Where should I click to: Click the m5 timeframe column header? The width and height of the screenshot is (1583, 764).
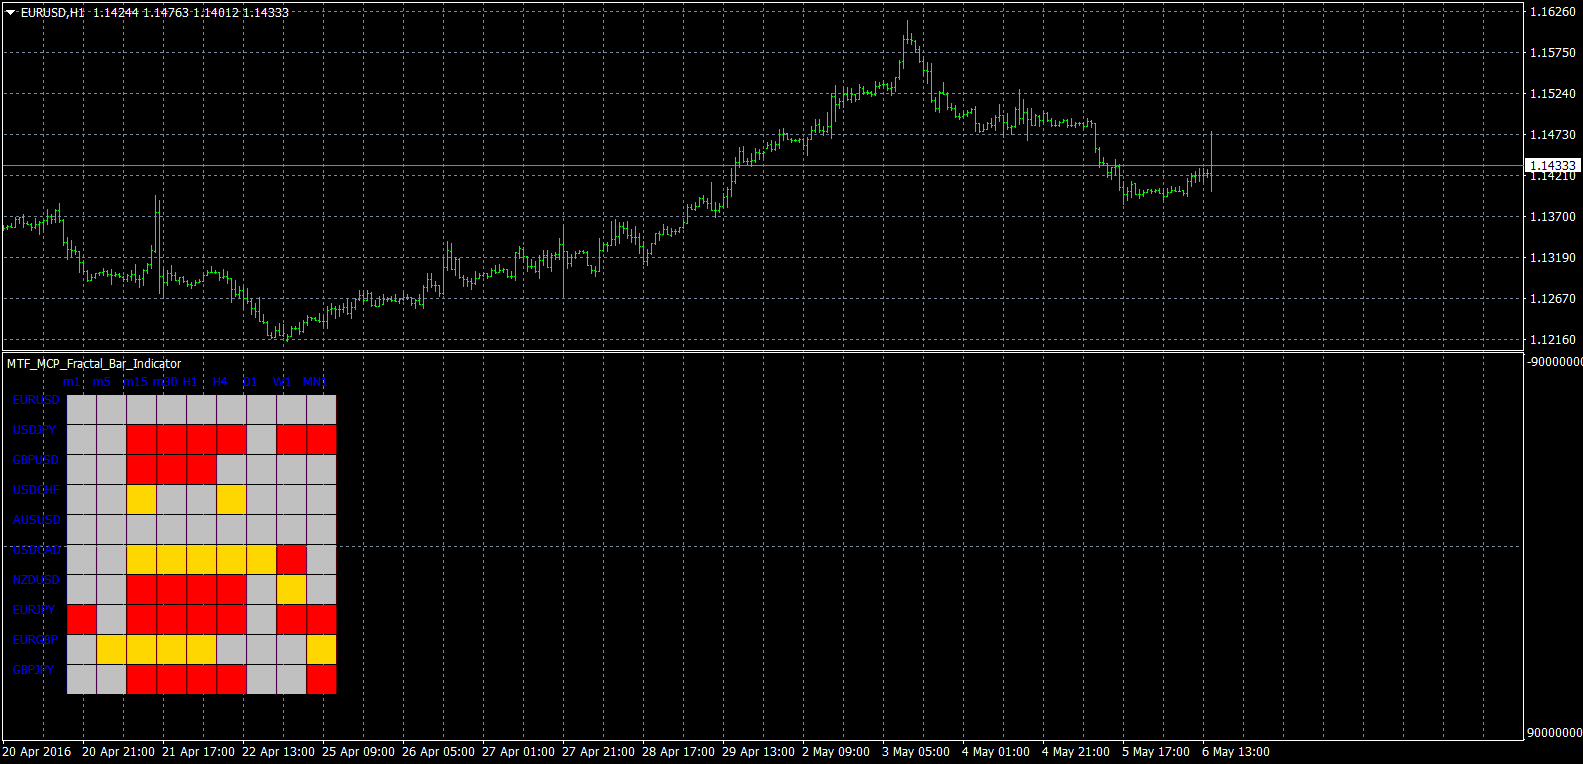tap(102, 382)
